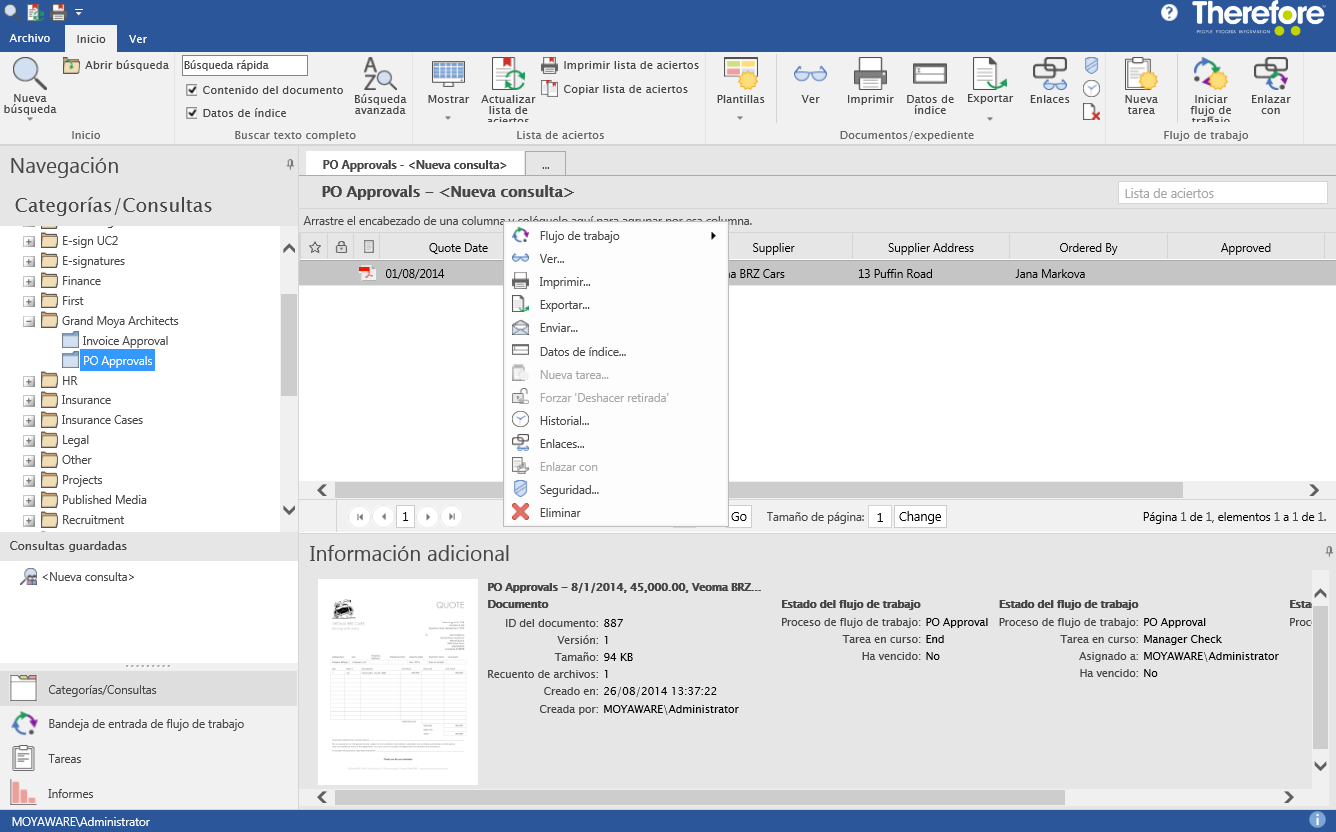1336x832 pixels.
Task: Click the Change page size button
Action: 920,517
